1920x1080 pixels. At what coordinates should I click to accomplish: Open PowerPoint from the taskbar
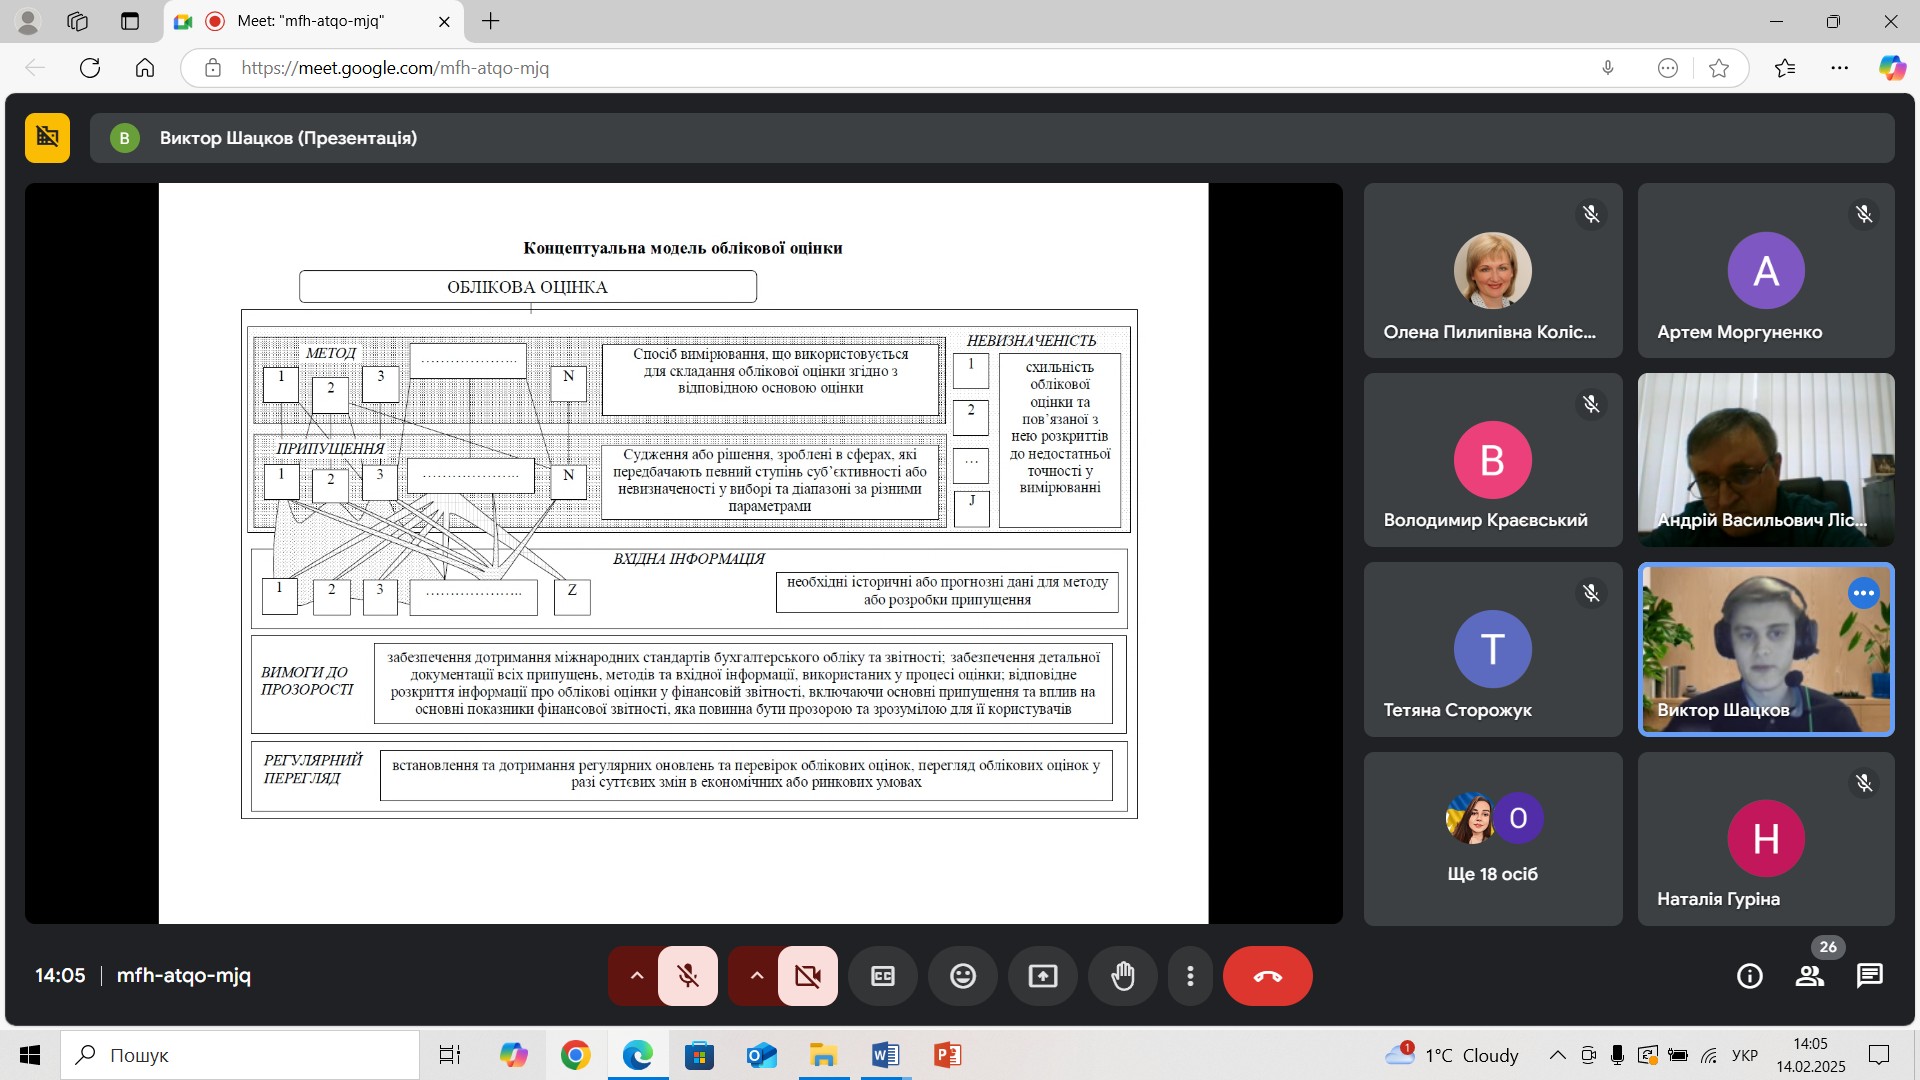pos(947,1055)
